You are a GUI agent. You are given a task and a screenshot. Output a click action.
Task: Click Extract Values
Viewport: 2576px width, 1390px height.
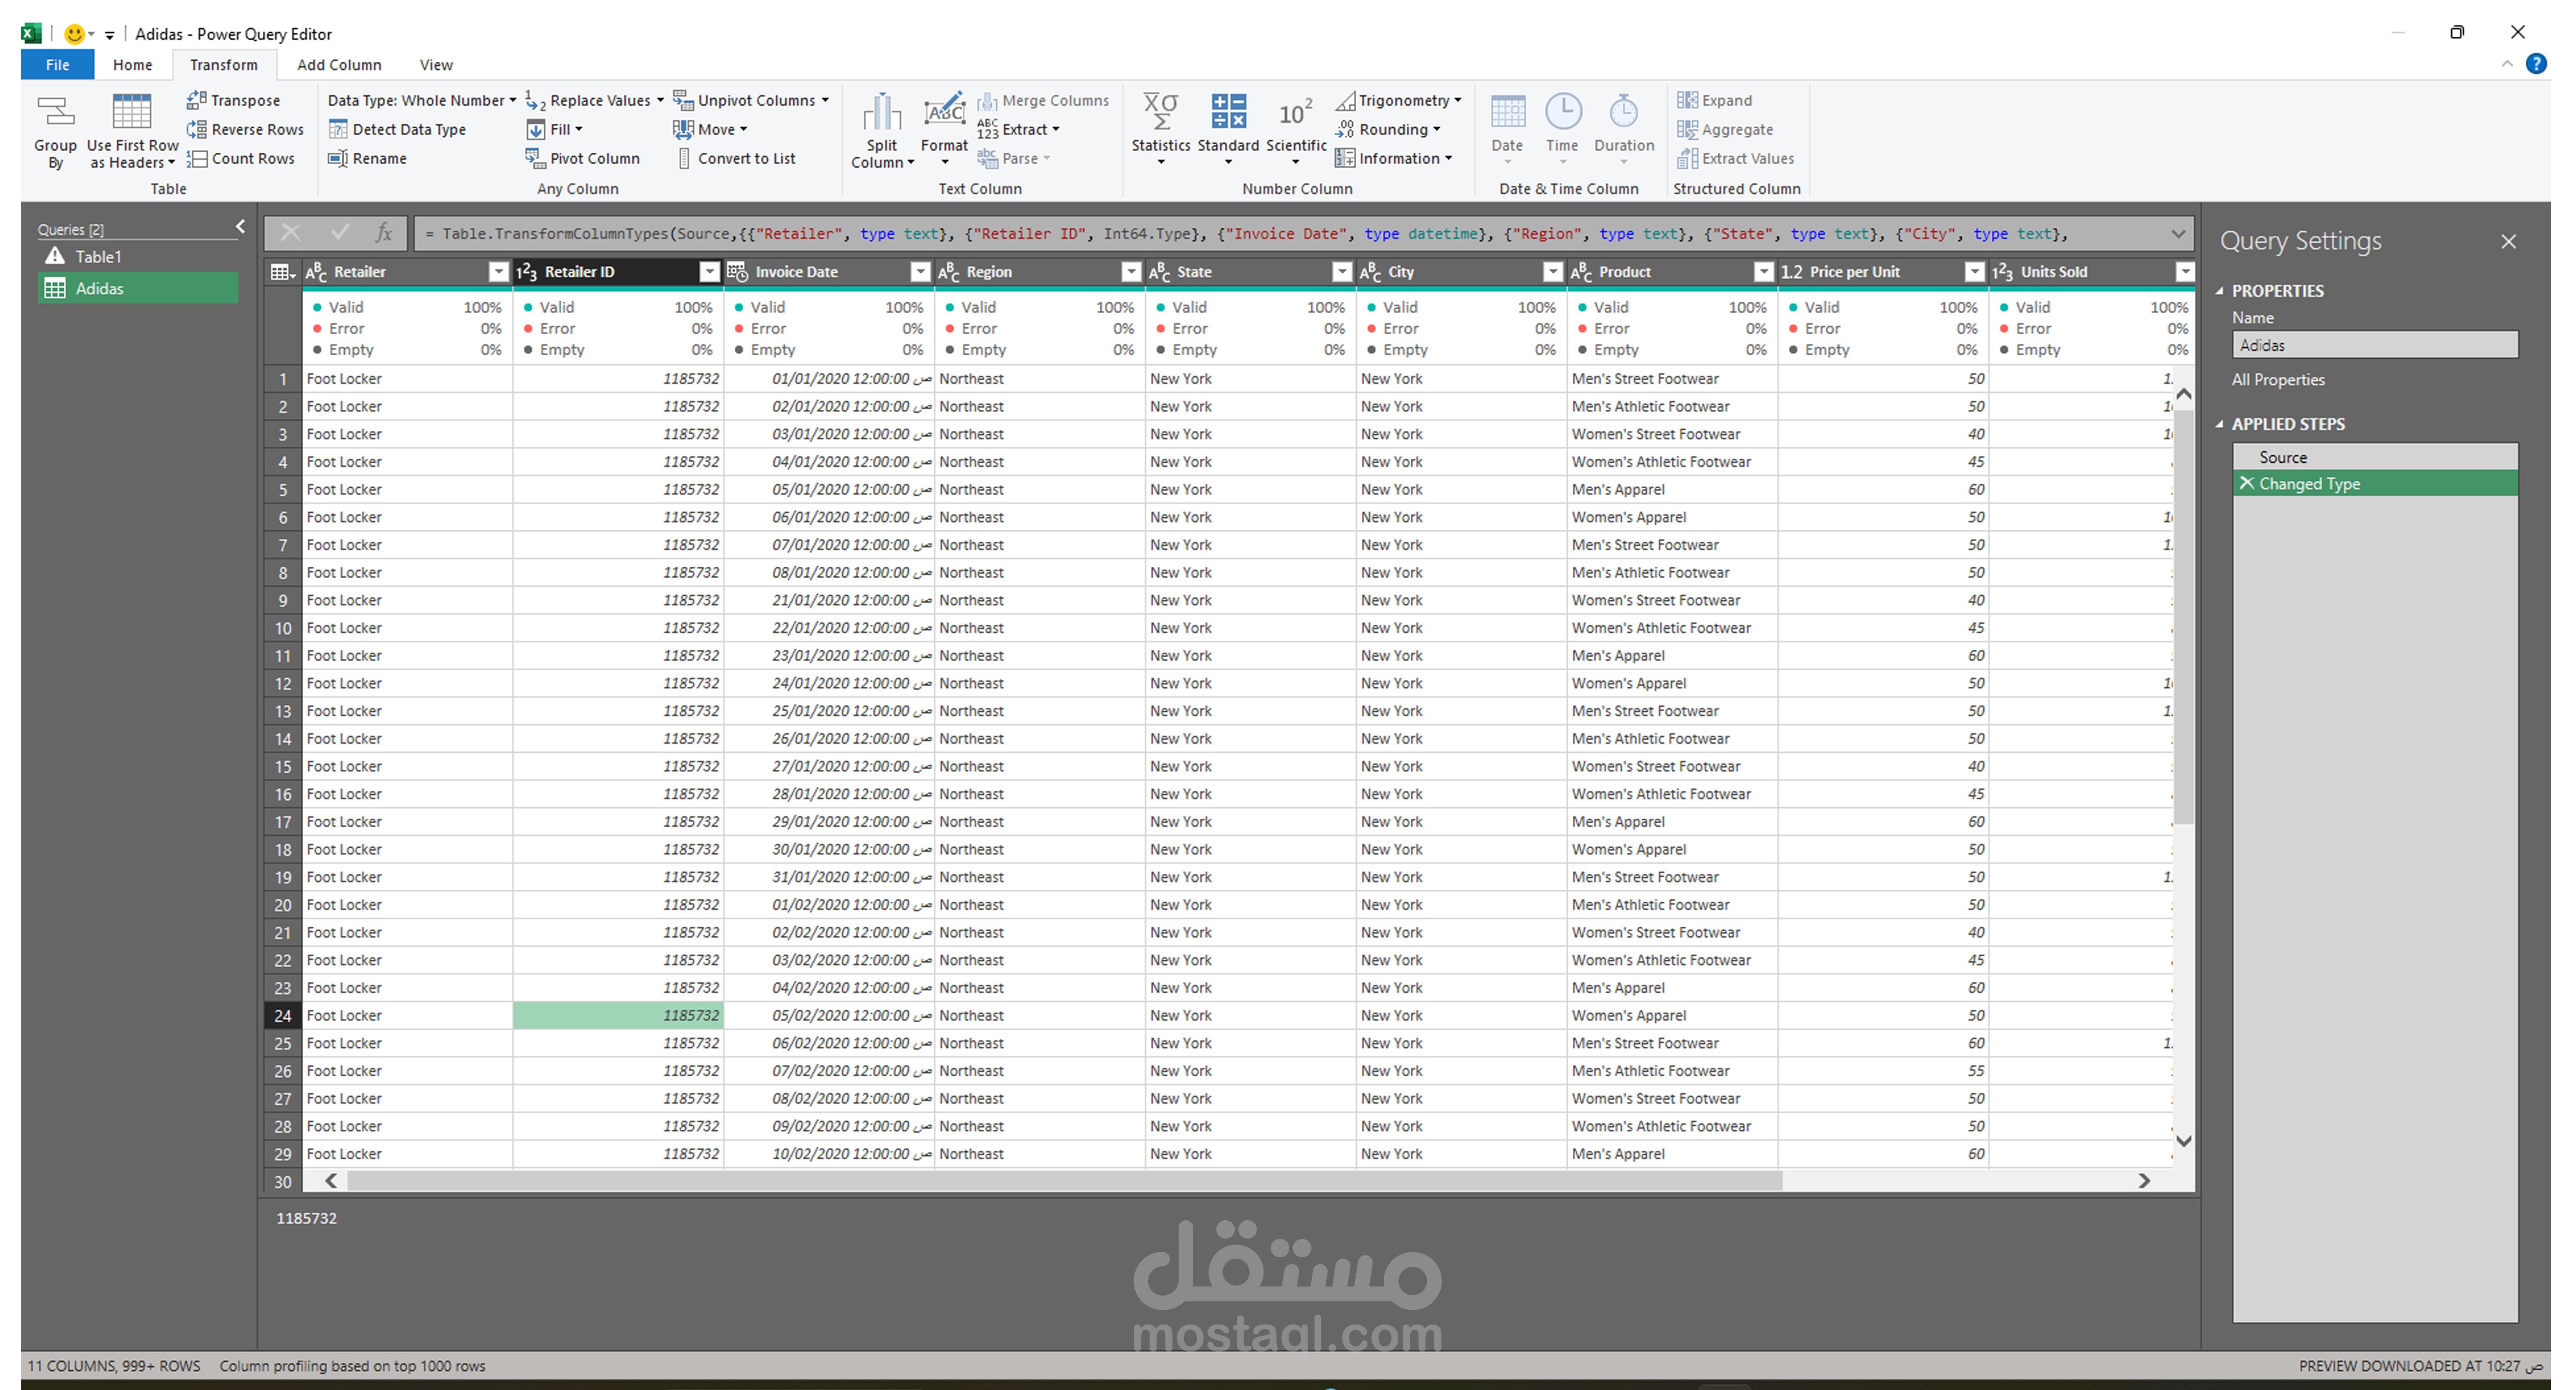click(1736, 158)
